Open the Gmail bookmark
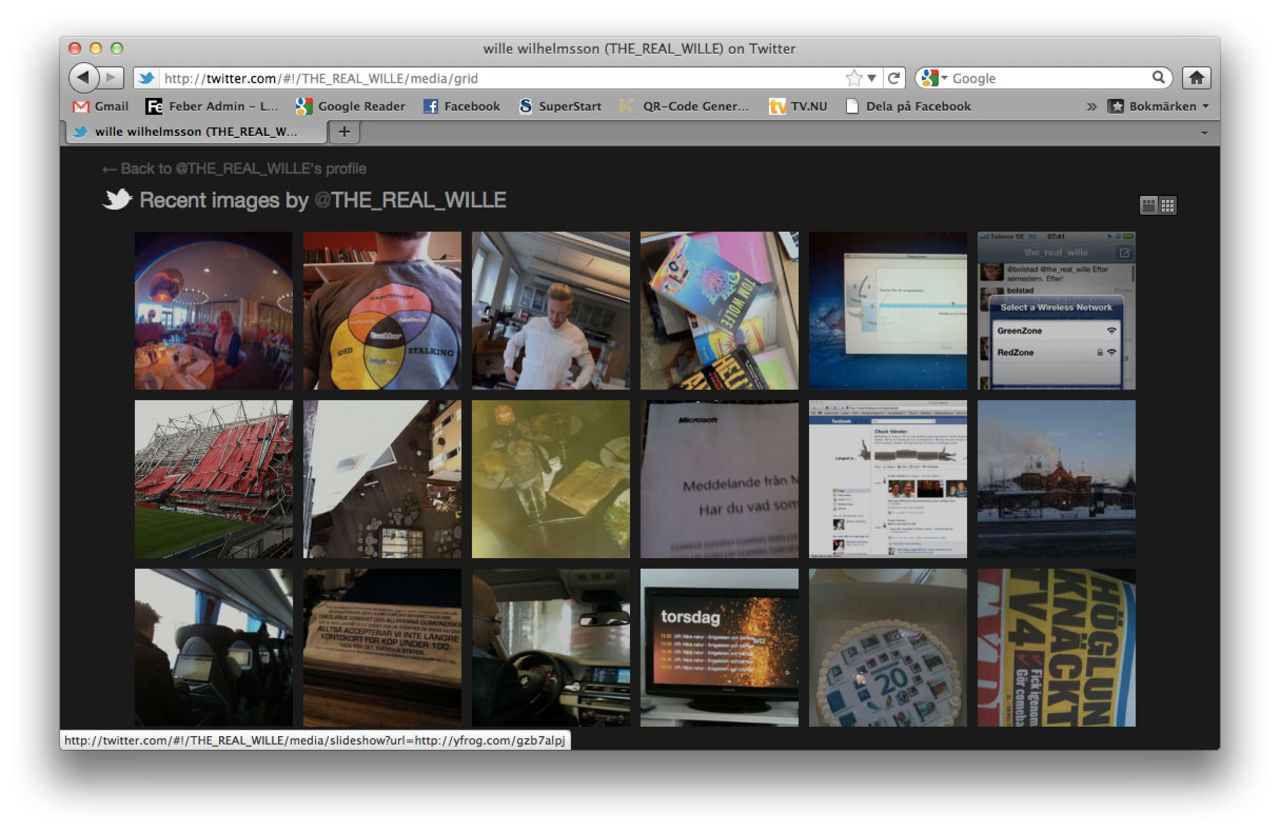 [101, 106]
